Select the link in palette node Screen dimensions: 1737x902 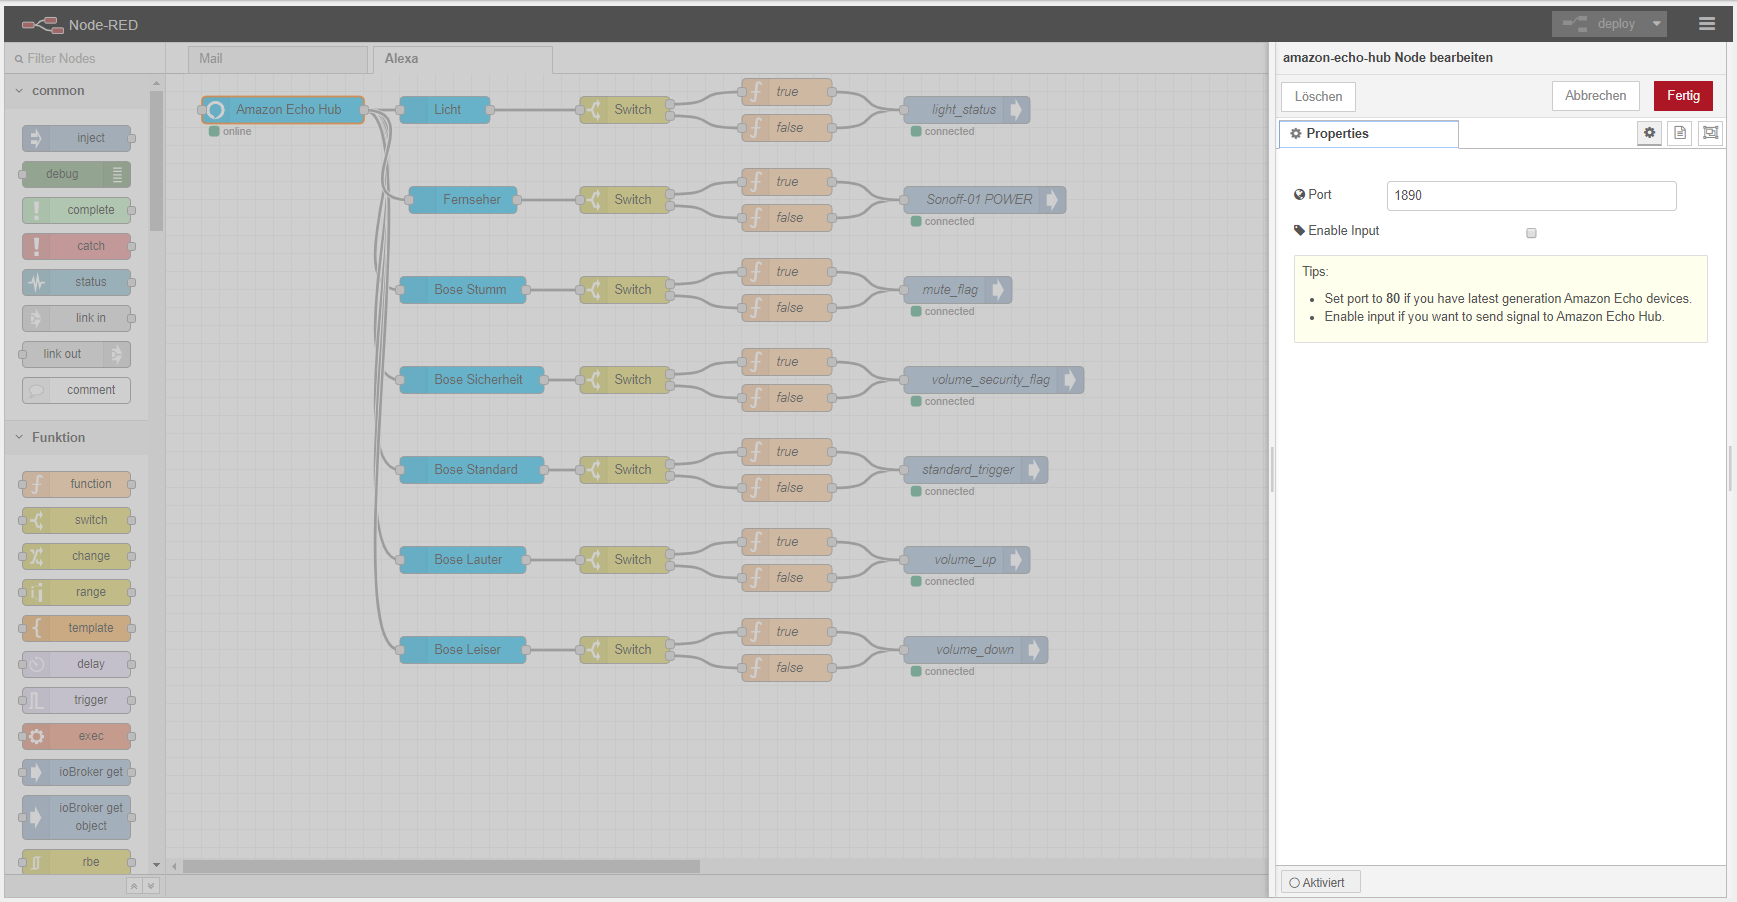click(x=77, y=318)
